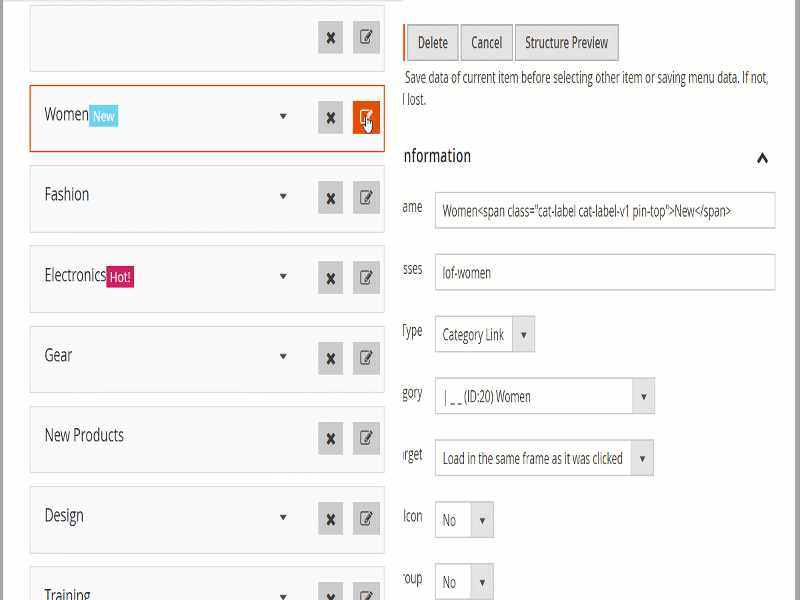Click the X icon on Gear row
The image size is (800, 600).
[x=330, y=357]
